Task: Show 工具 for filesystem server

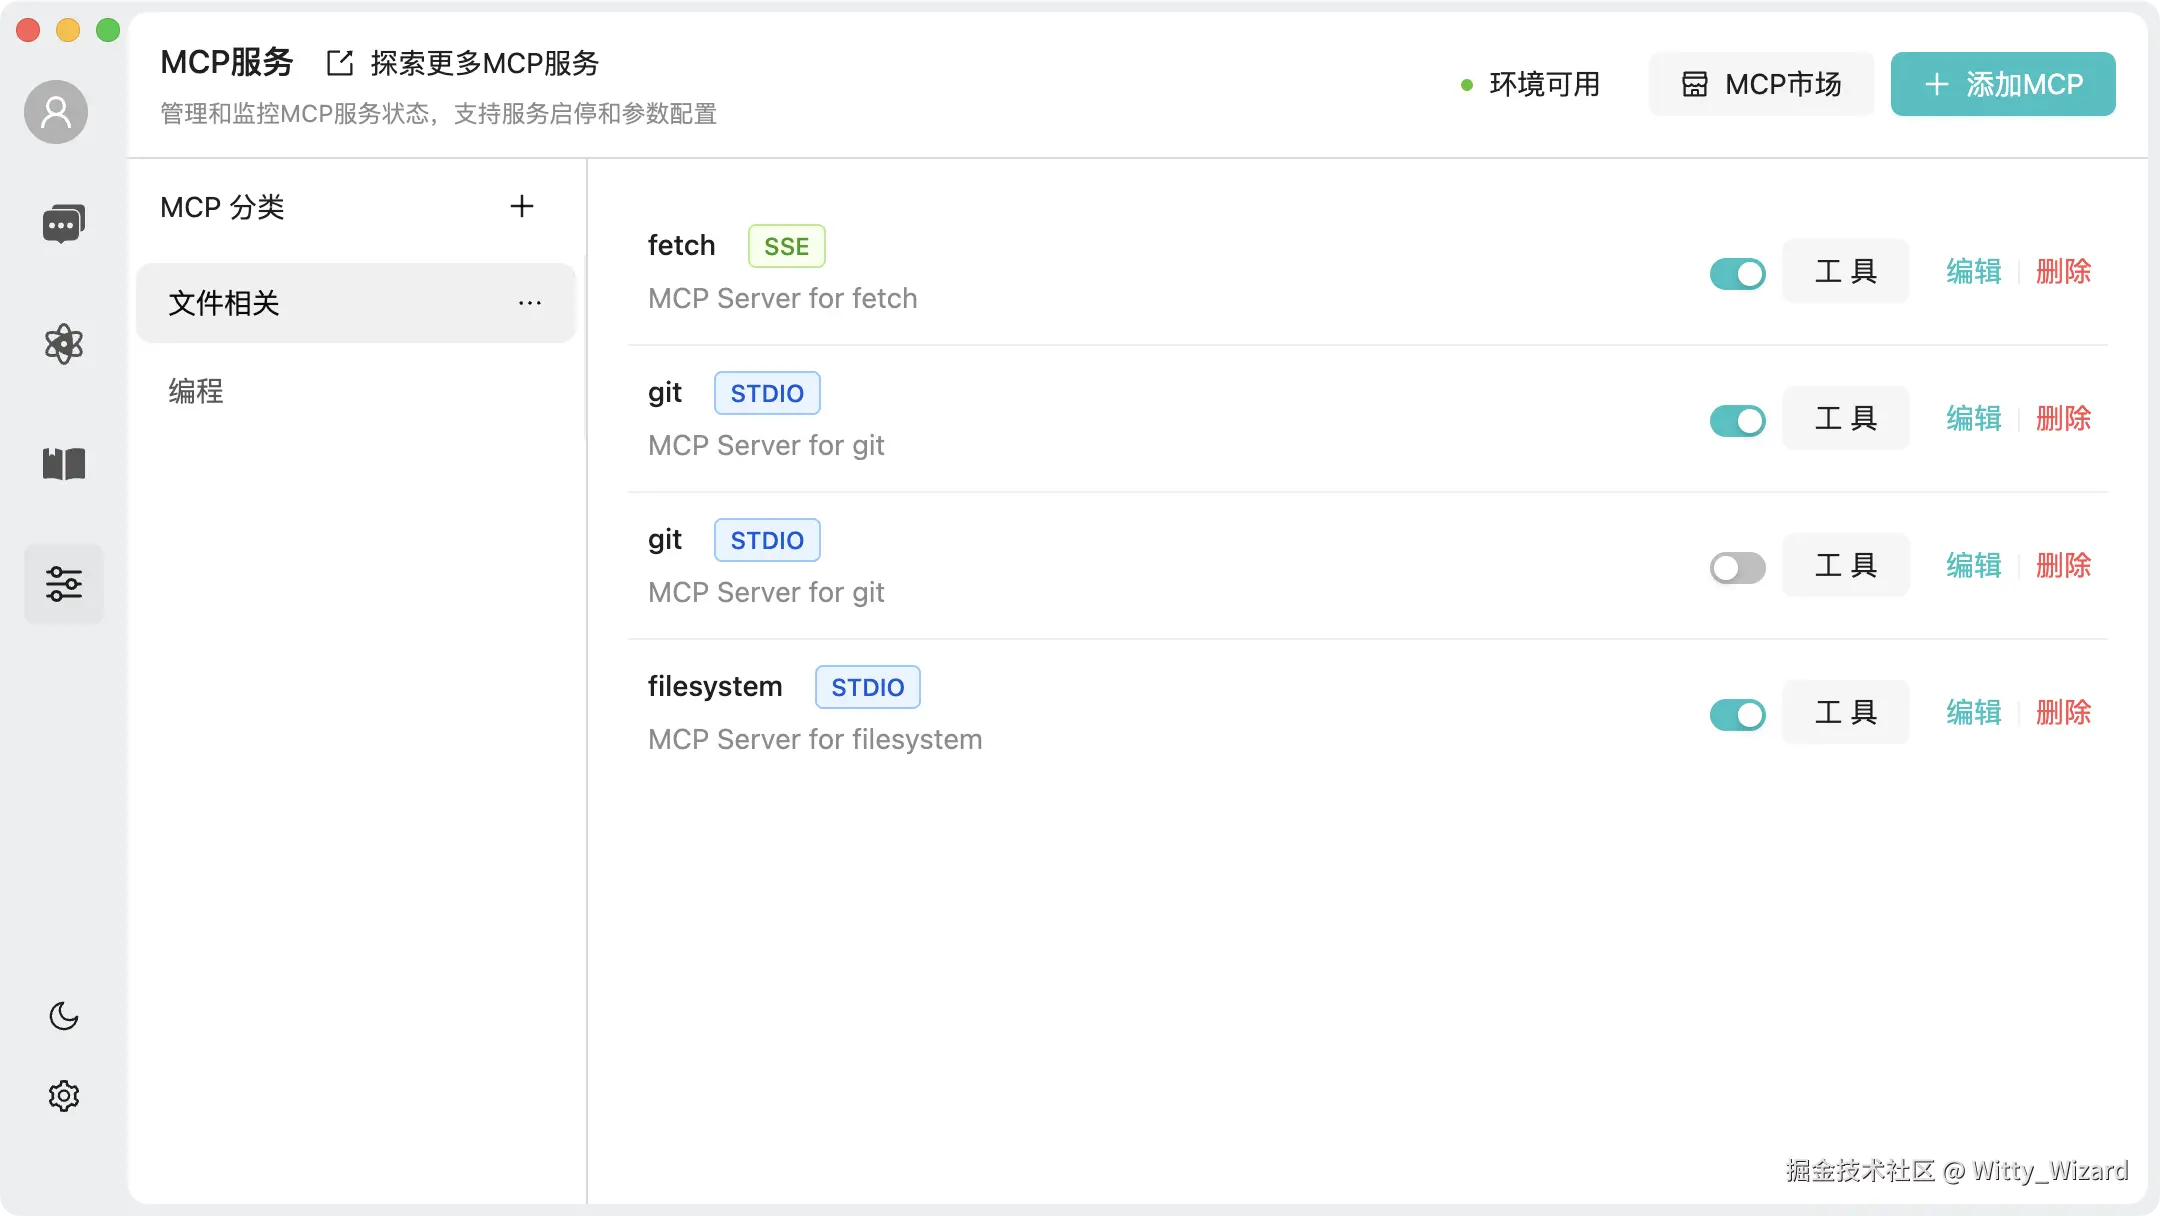Action: tap(1845, 713)
